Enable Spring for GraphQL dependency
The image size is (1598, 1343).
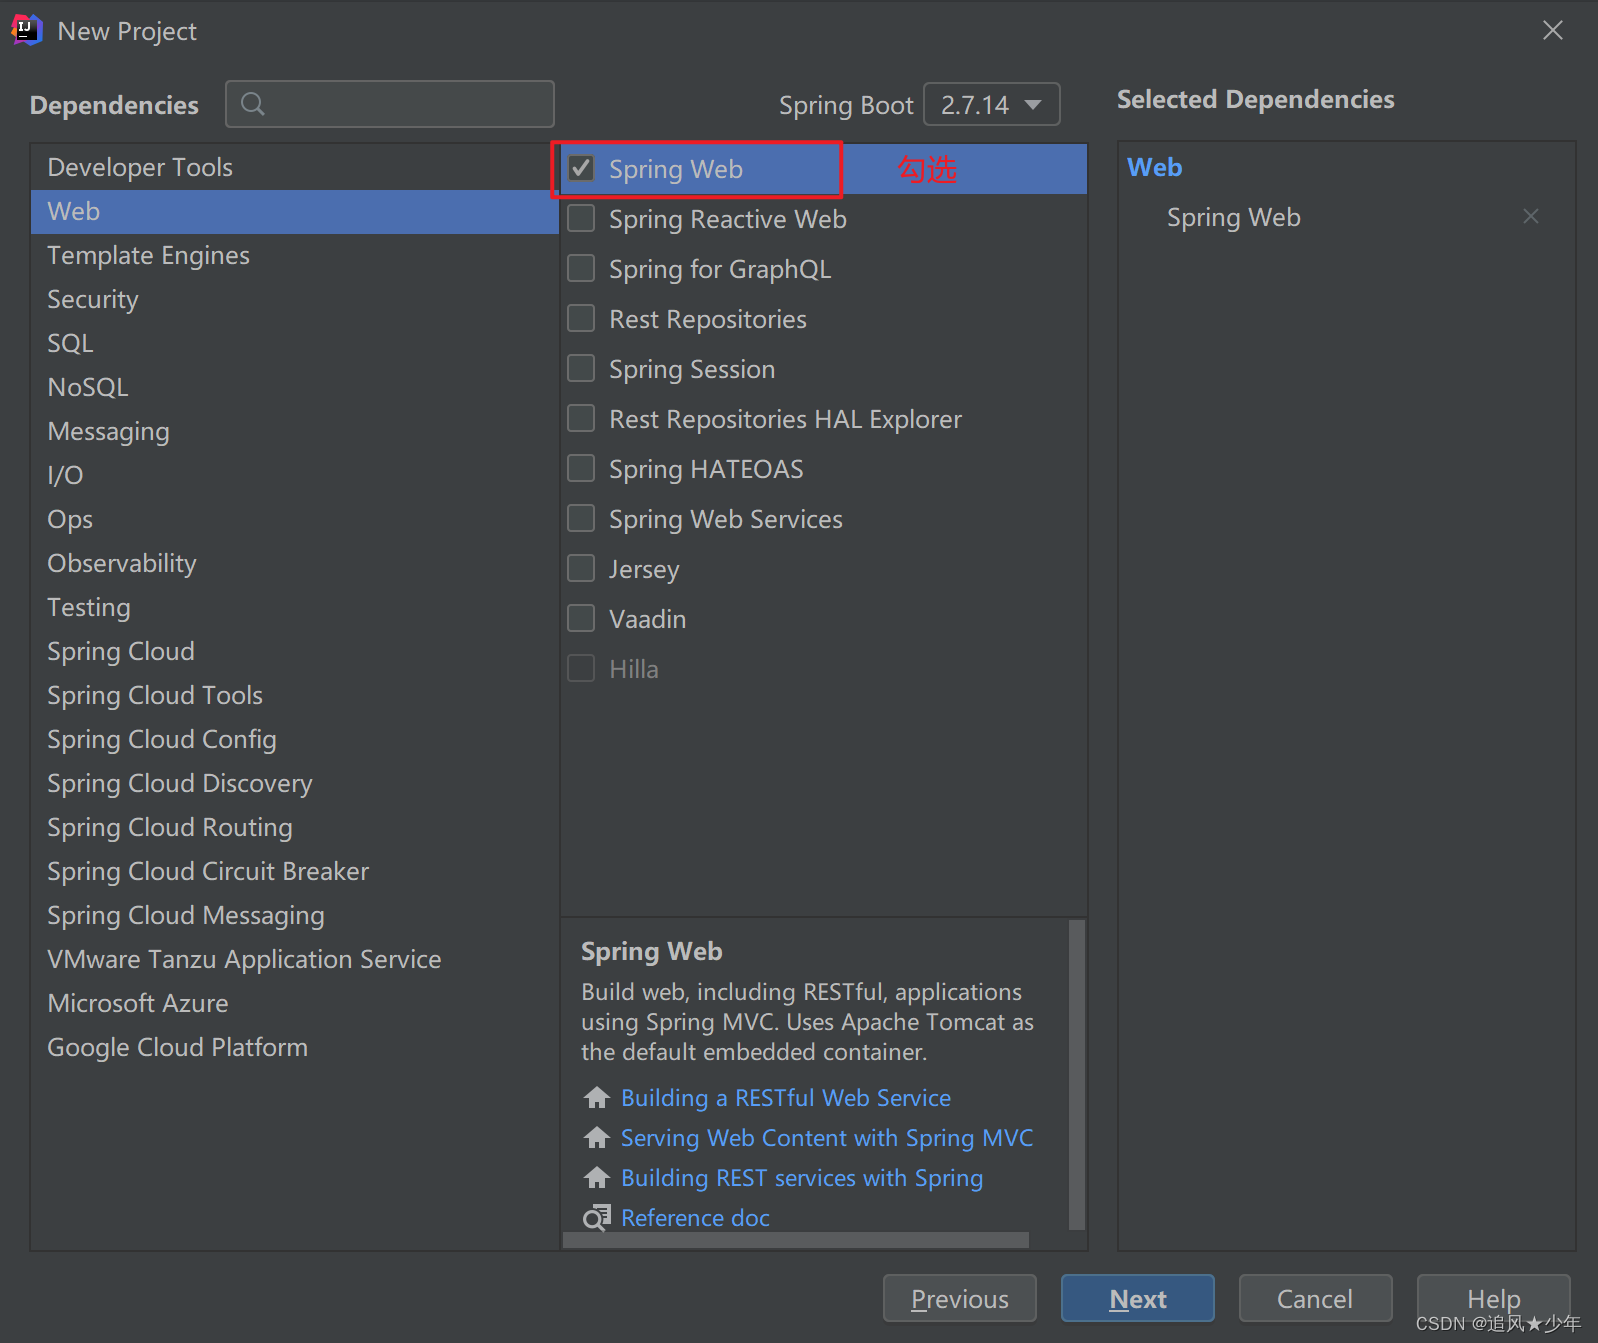point(581,268)
